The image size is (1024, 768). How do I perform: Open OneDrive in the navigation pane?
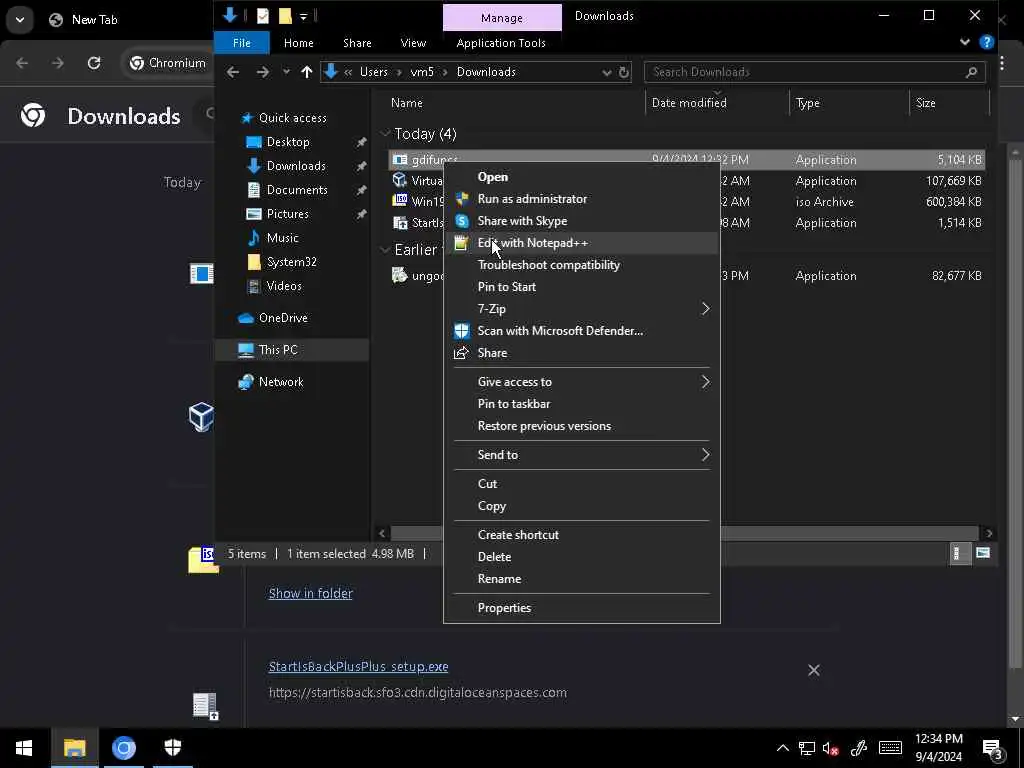pyautogui.click(x=283, y=318)
